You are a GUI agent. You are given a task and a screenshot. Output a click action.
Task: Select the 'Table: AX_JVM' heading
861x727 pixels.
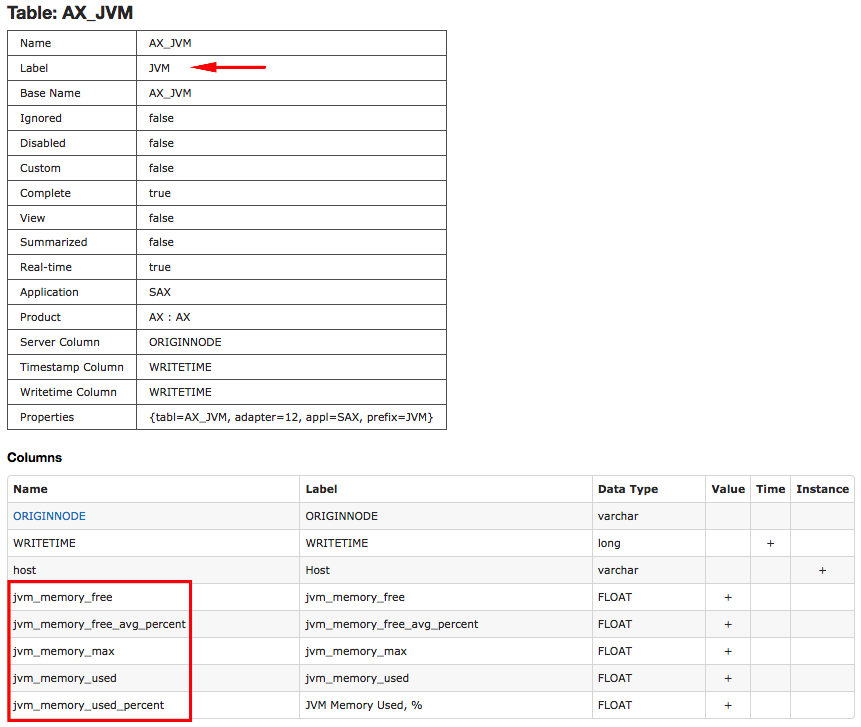(x=70, y=13)
